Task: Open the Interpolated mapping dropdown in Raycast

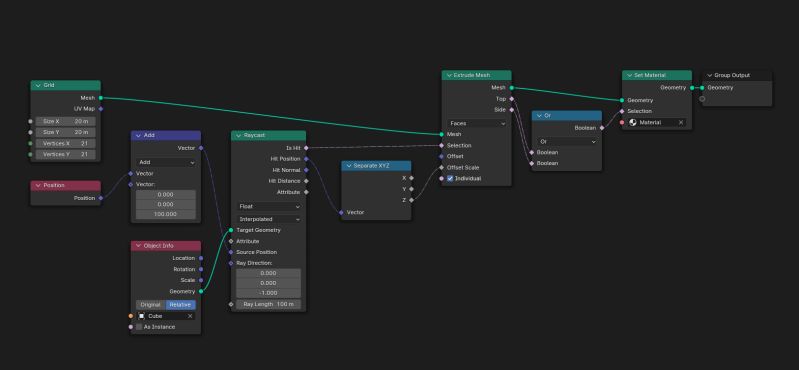Action: [x=268, y=219]
